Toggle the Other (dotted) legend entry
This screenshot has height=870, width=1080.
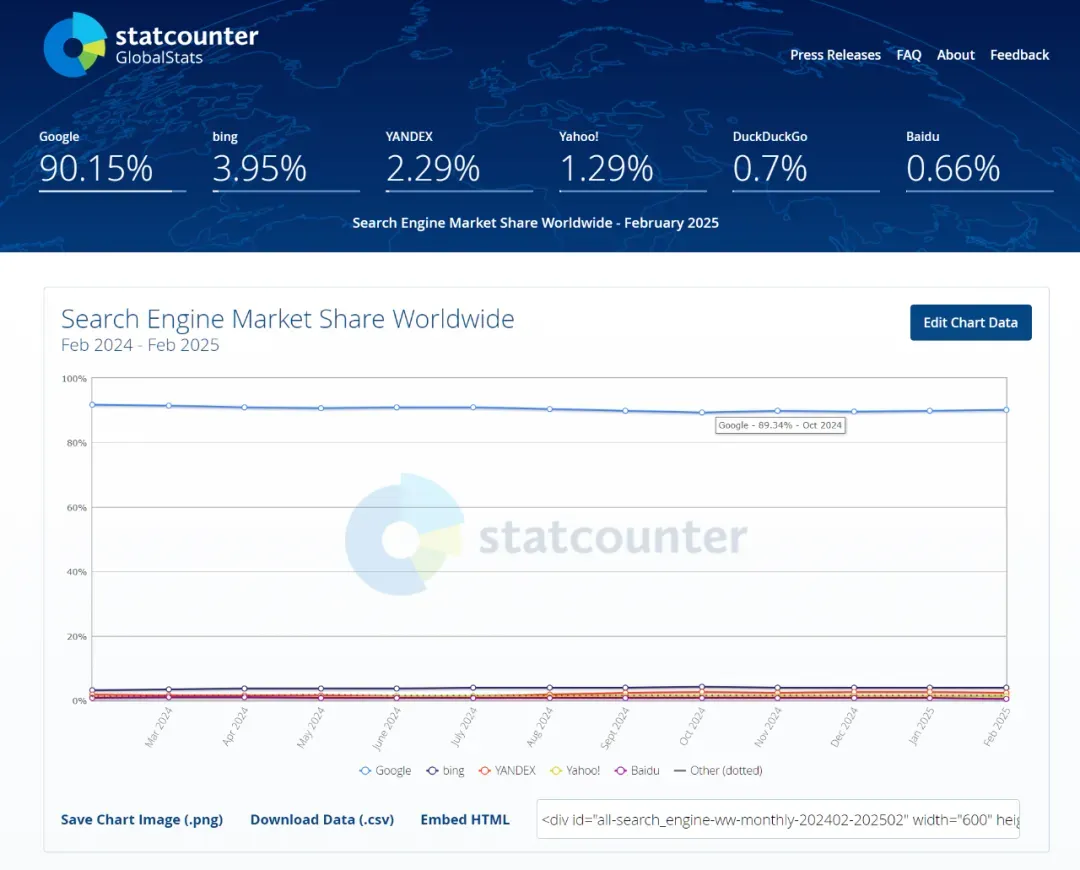718,771
